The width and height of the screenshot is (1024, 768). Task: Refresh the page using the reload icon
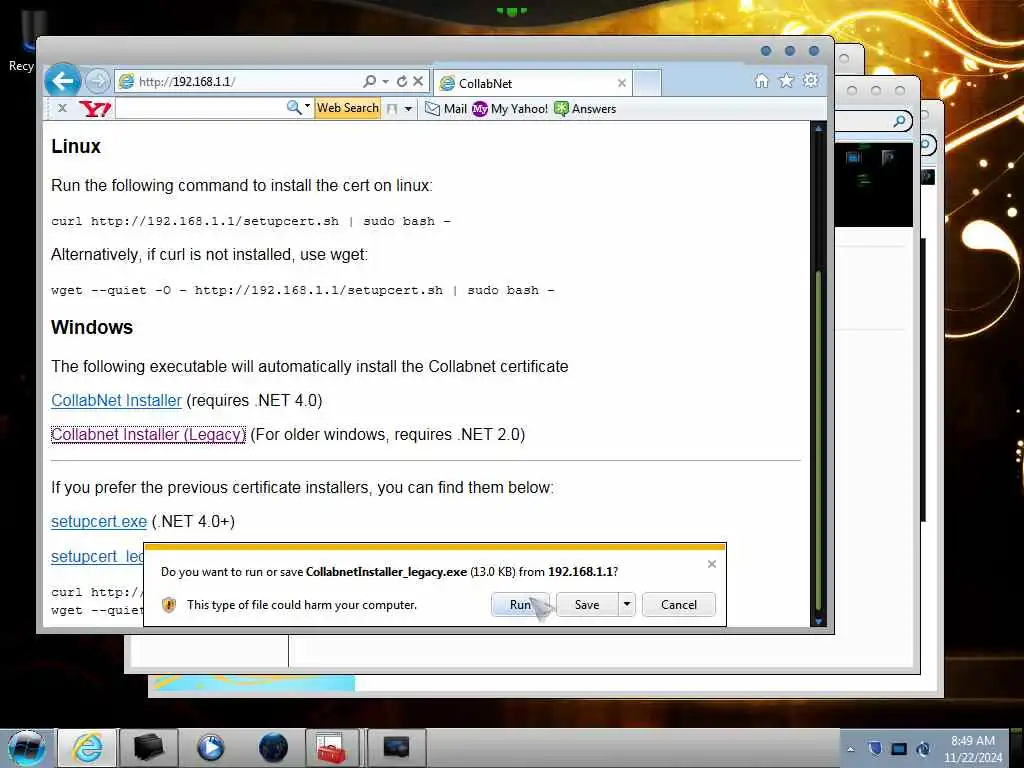[x=402, y=81]
